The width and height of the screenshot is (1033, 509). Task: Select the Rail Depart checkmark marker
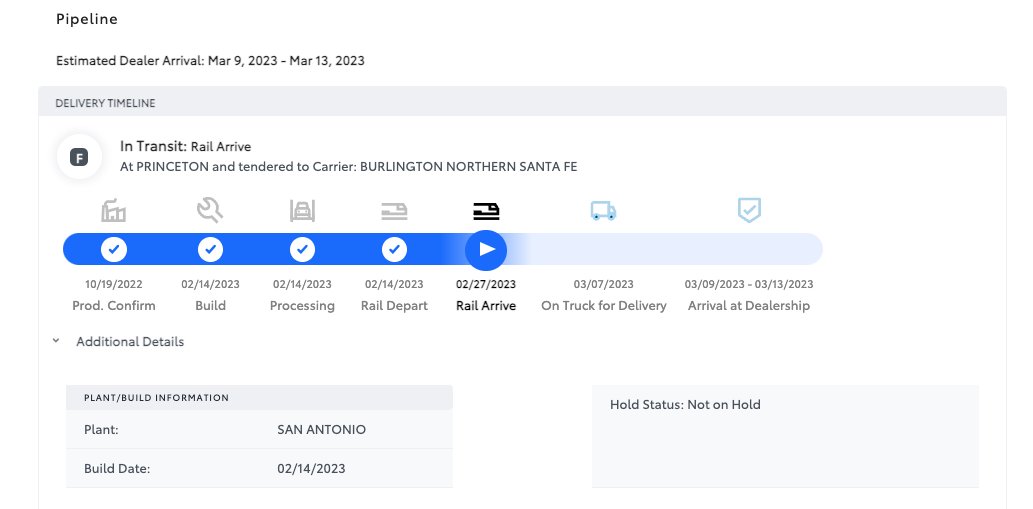click(394, 250)
